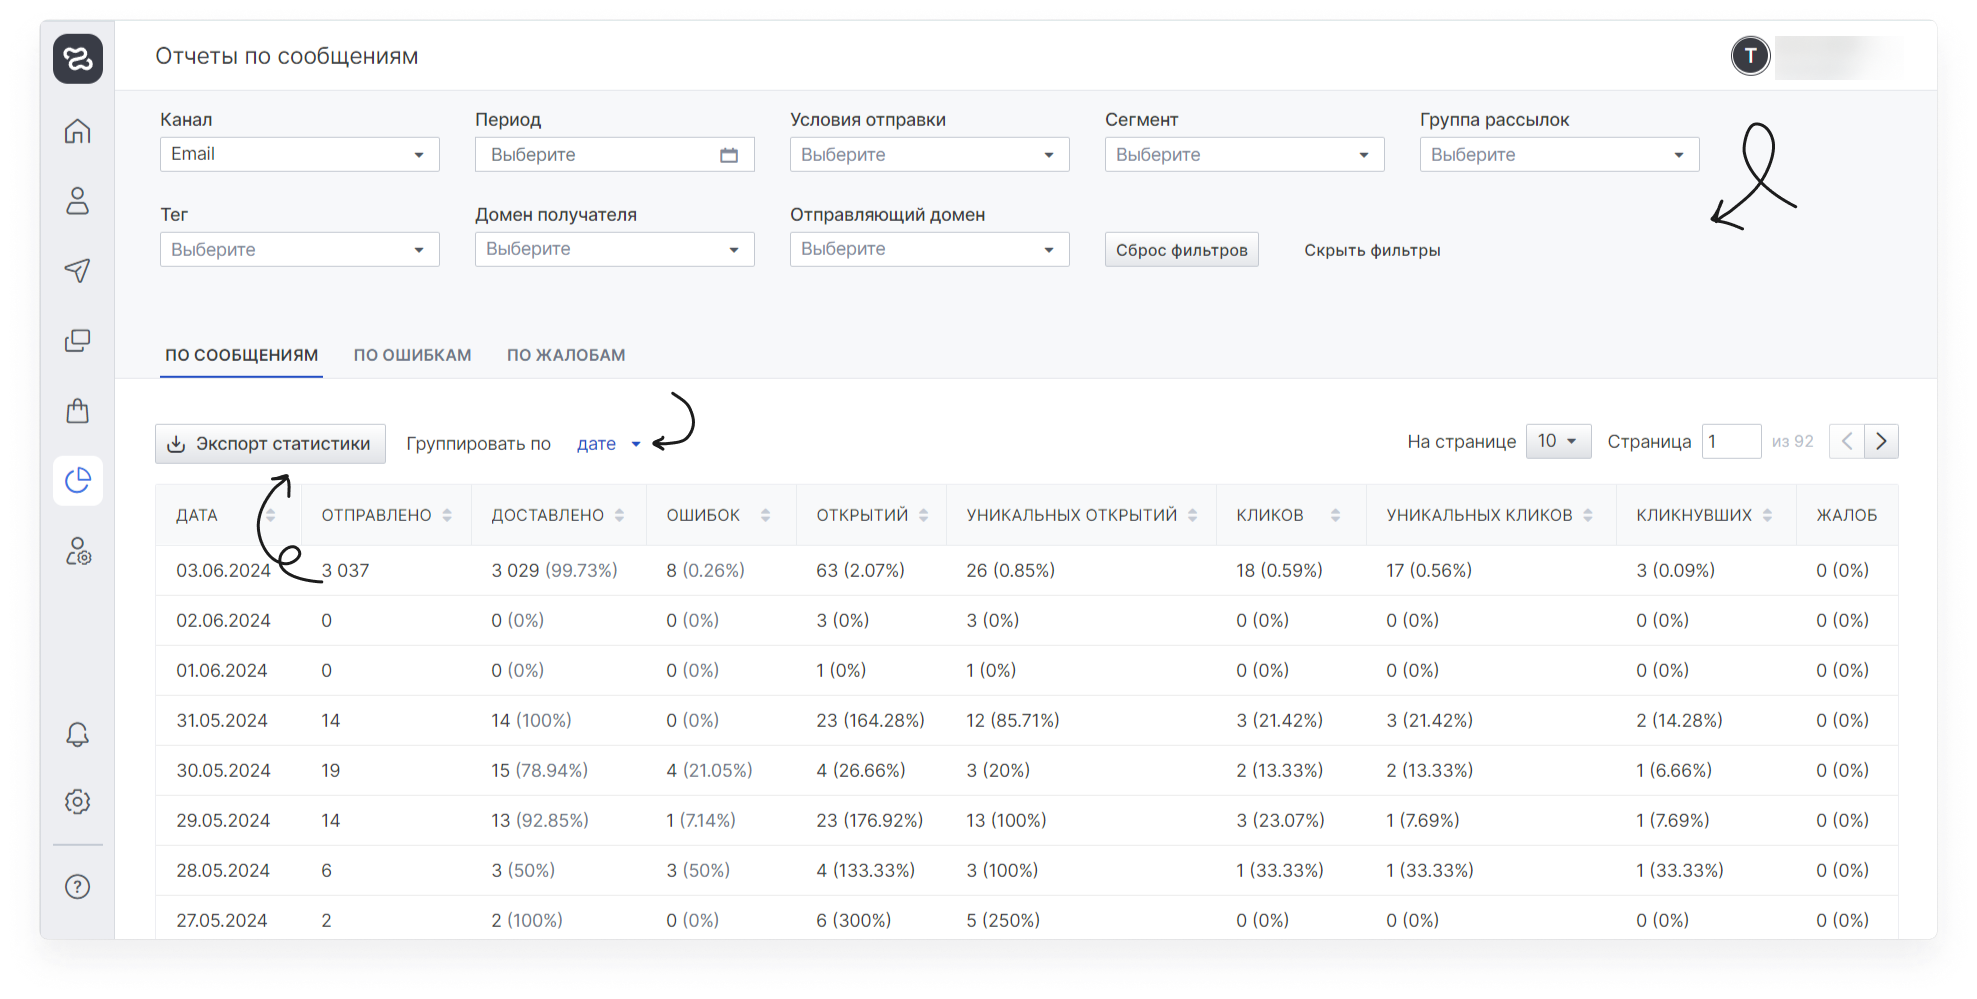
Task: Go to the previous page arrow
Action: tap(1847, 441)
